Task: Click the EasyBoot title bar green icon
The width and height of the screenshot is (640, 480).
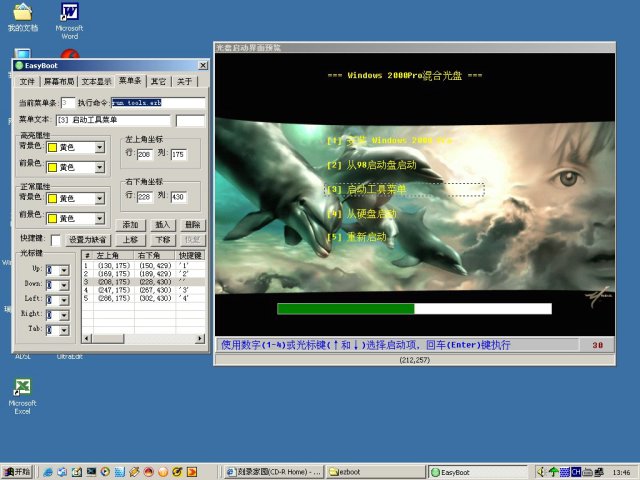Action: click(19, 65)
